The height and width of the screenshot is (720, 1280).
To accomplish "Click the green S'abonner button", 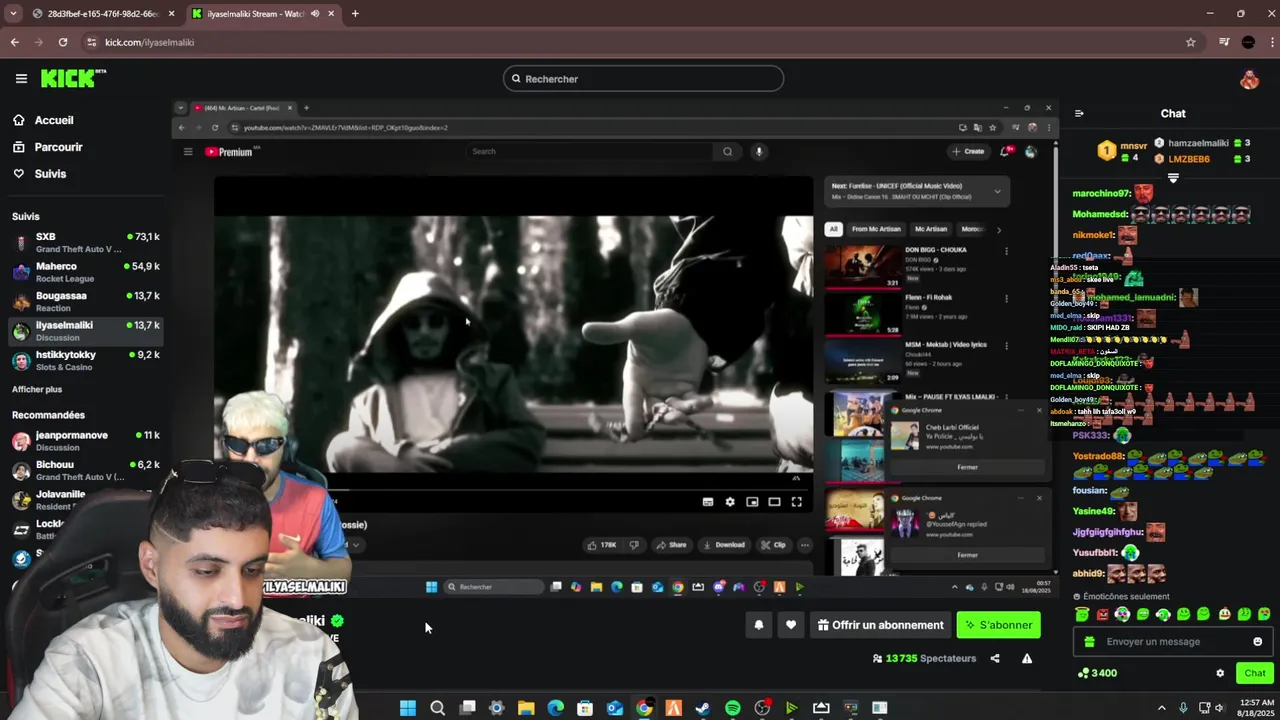I will tap(998, 625).
